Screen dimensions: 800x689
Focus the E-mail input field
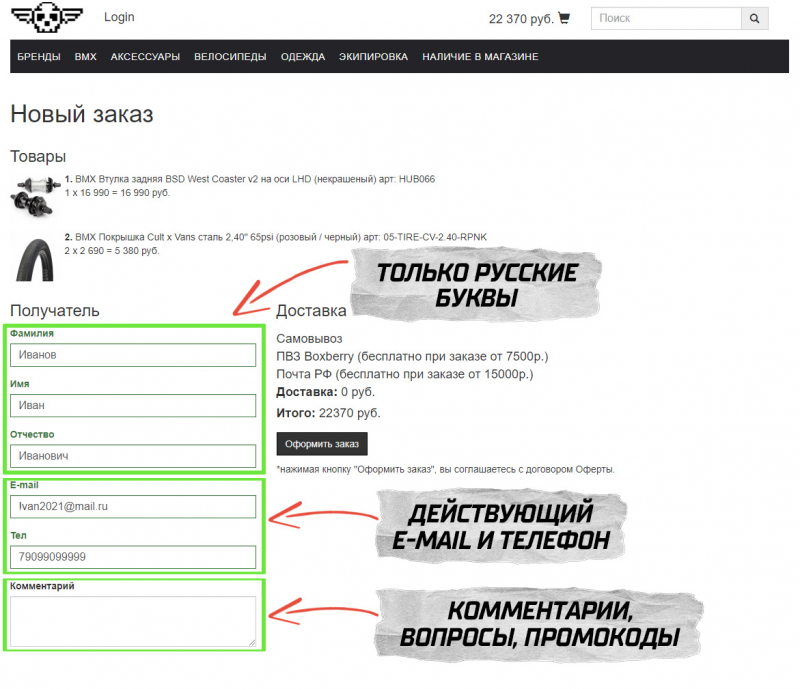click(133, 506)
